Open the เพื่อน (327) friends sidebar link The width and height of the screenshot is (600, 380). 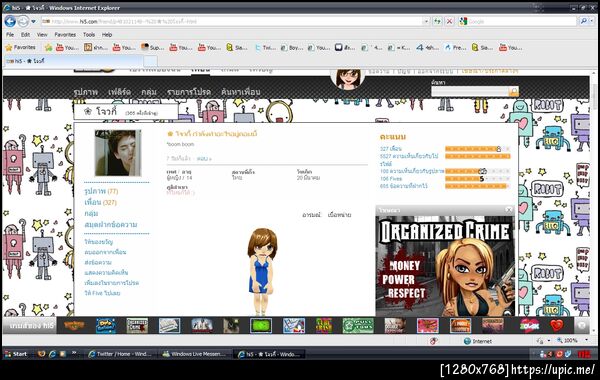point(100,202)
